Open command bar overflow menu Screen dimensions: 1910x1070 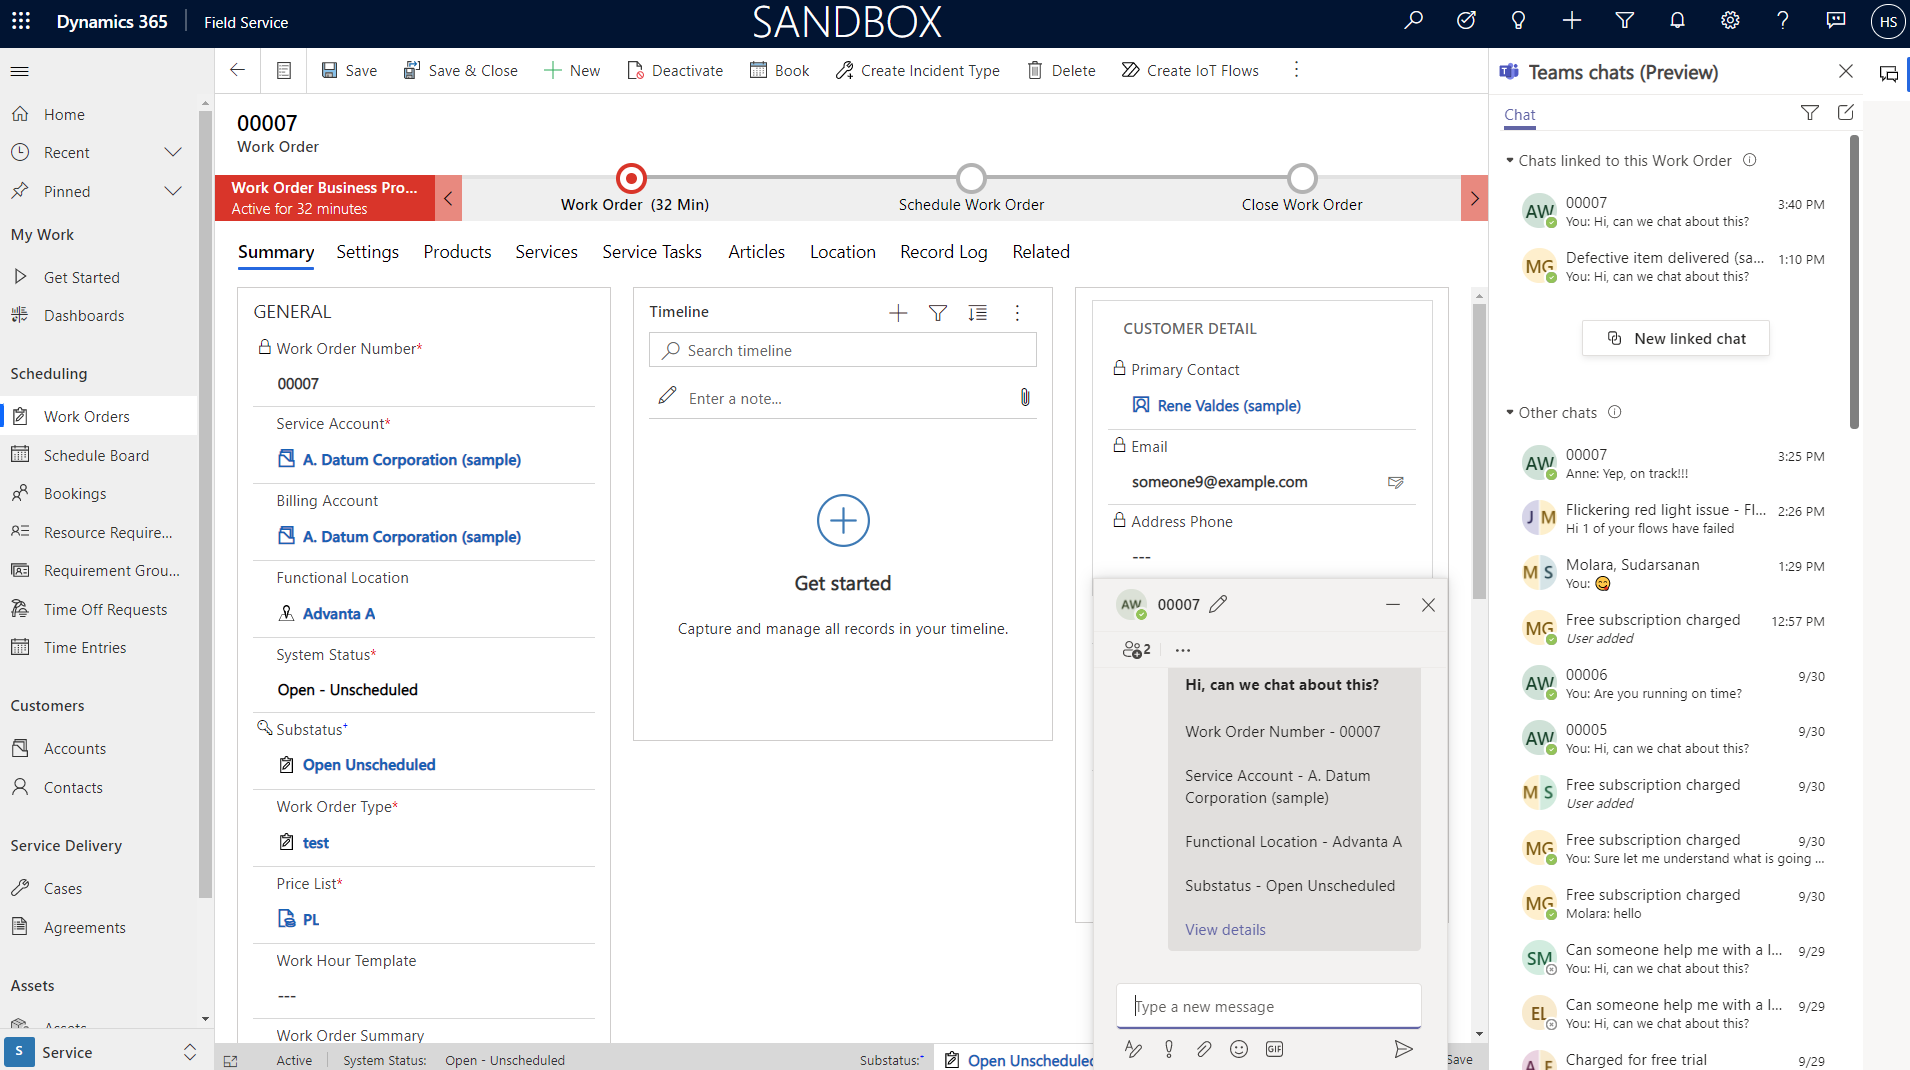tap(1296, 70)
